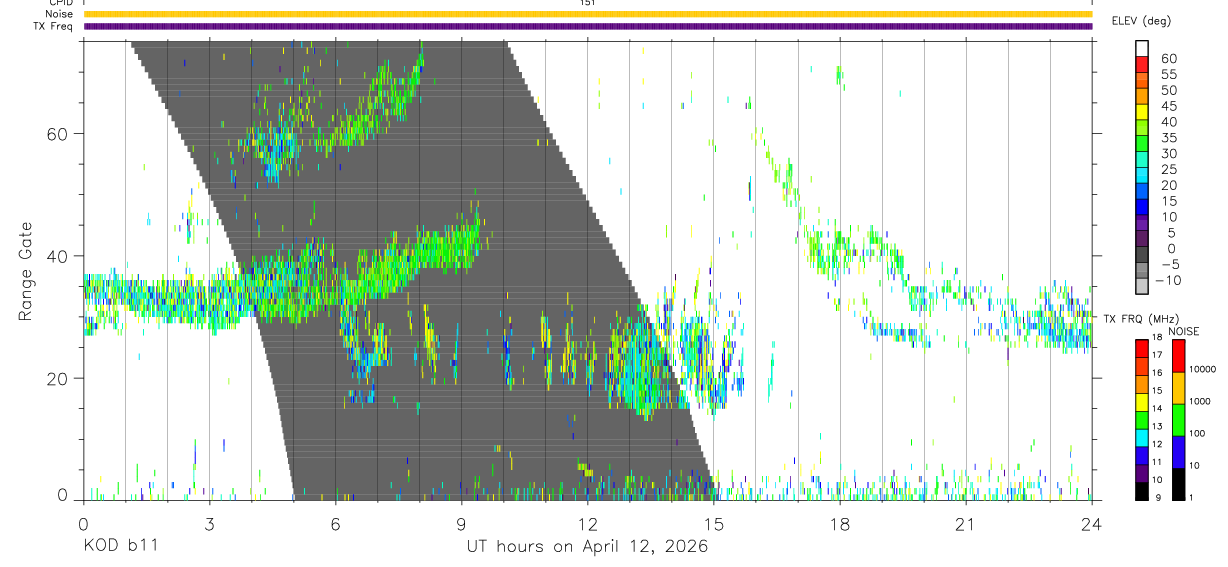
Task: Select the red 17-18 MHz frequency swatch
Action: point(1142,347)
